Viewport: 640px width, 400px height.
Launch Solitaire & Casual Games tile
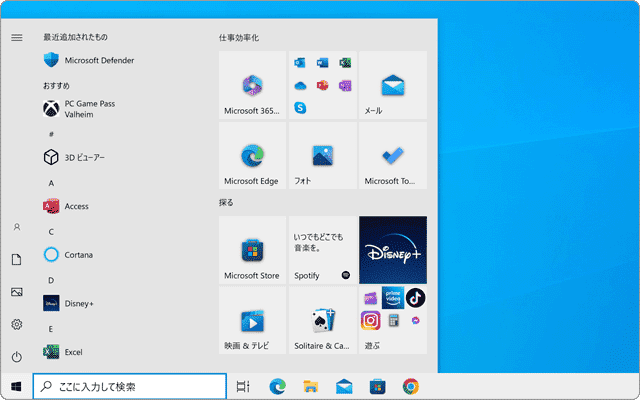(x=322, y=320)
